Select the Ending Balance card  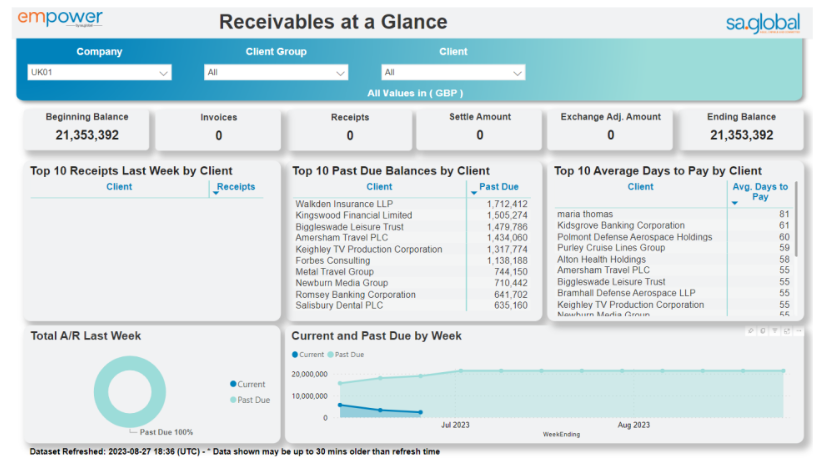[x=741, y=129]
